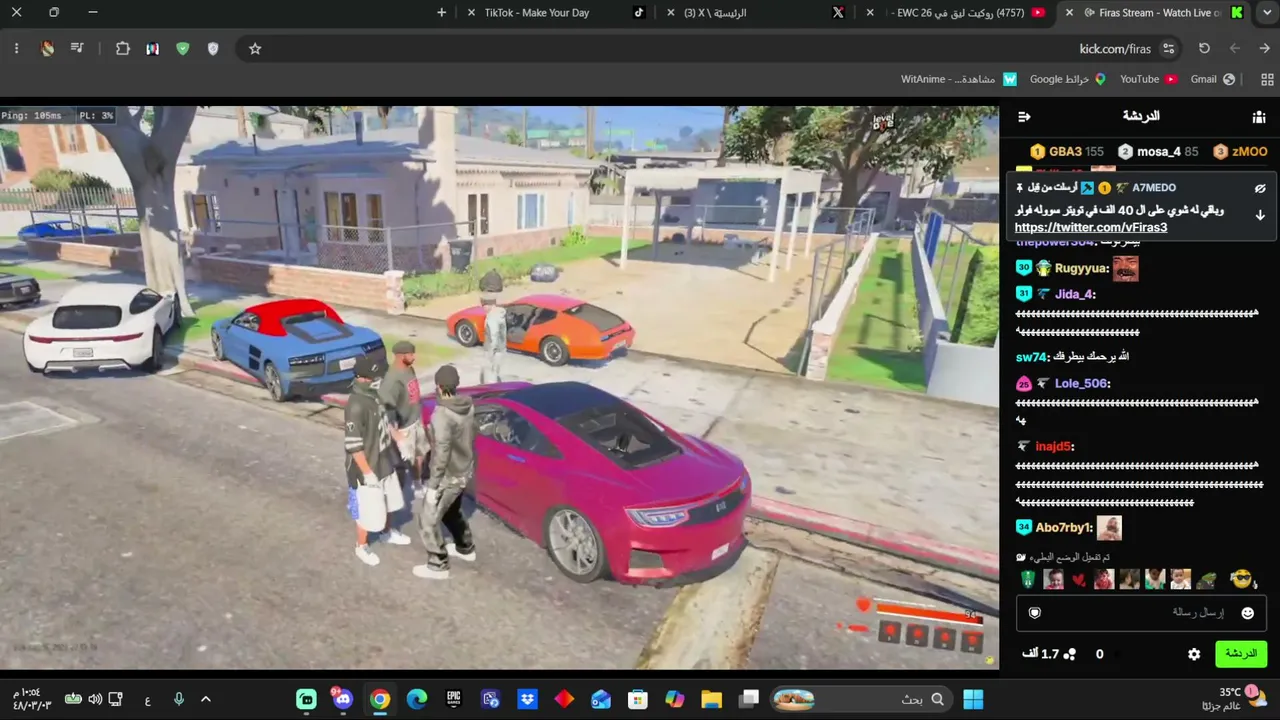Open the Lole_506 chat user profile
The width and height of the screenshot is (1280, 720).
tap(1082, 384)
